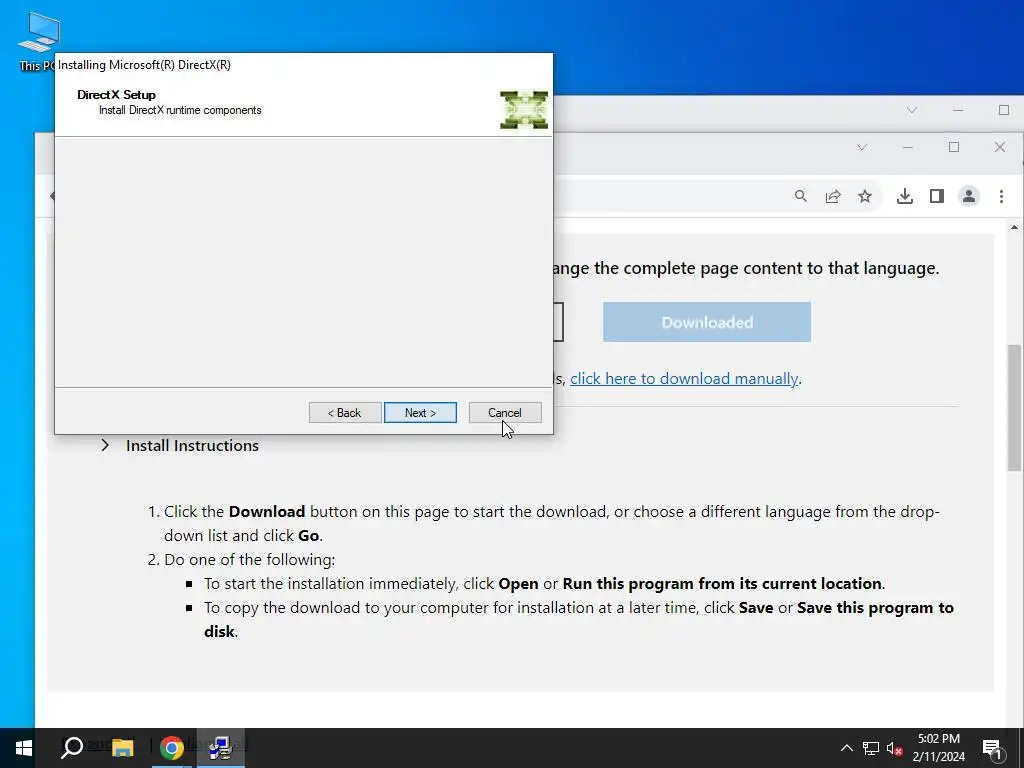Close the front Chrome window
This screenshot has height=768, width=1024.
(1000, 147)
